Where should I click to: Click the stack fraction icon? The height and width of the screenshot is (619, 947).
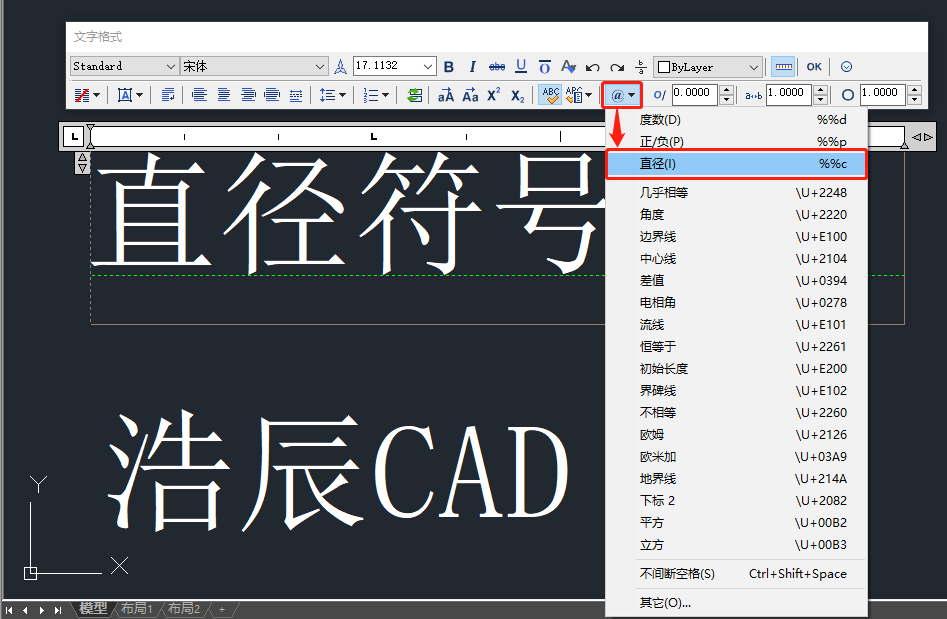641,67
